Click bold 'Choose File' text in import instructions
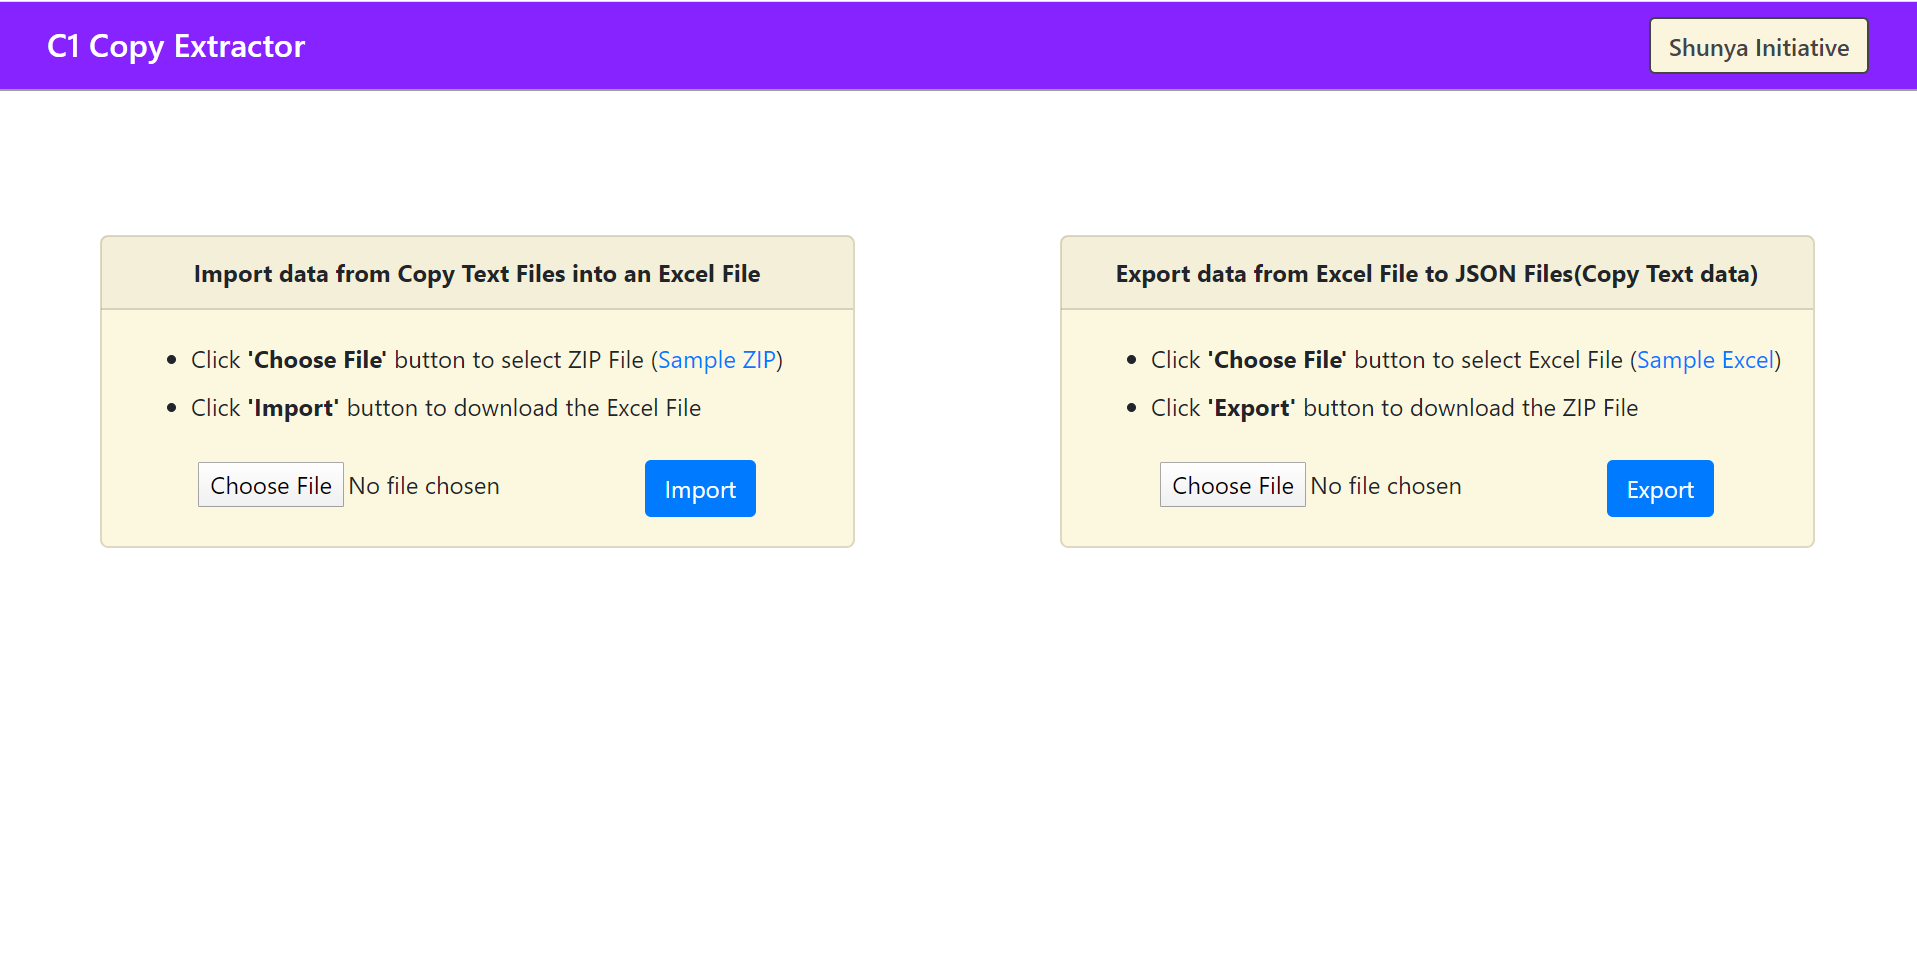Image resolution: width=1917 pixels, height=960 pixels. (x=318, y=360)
